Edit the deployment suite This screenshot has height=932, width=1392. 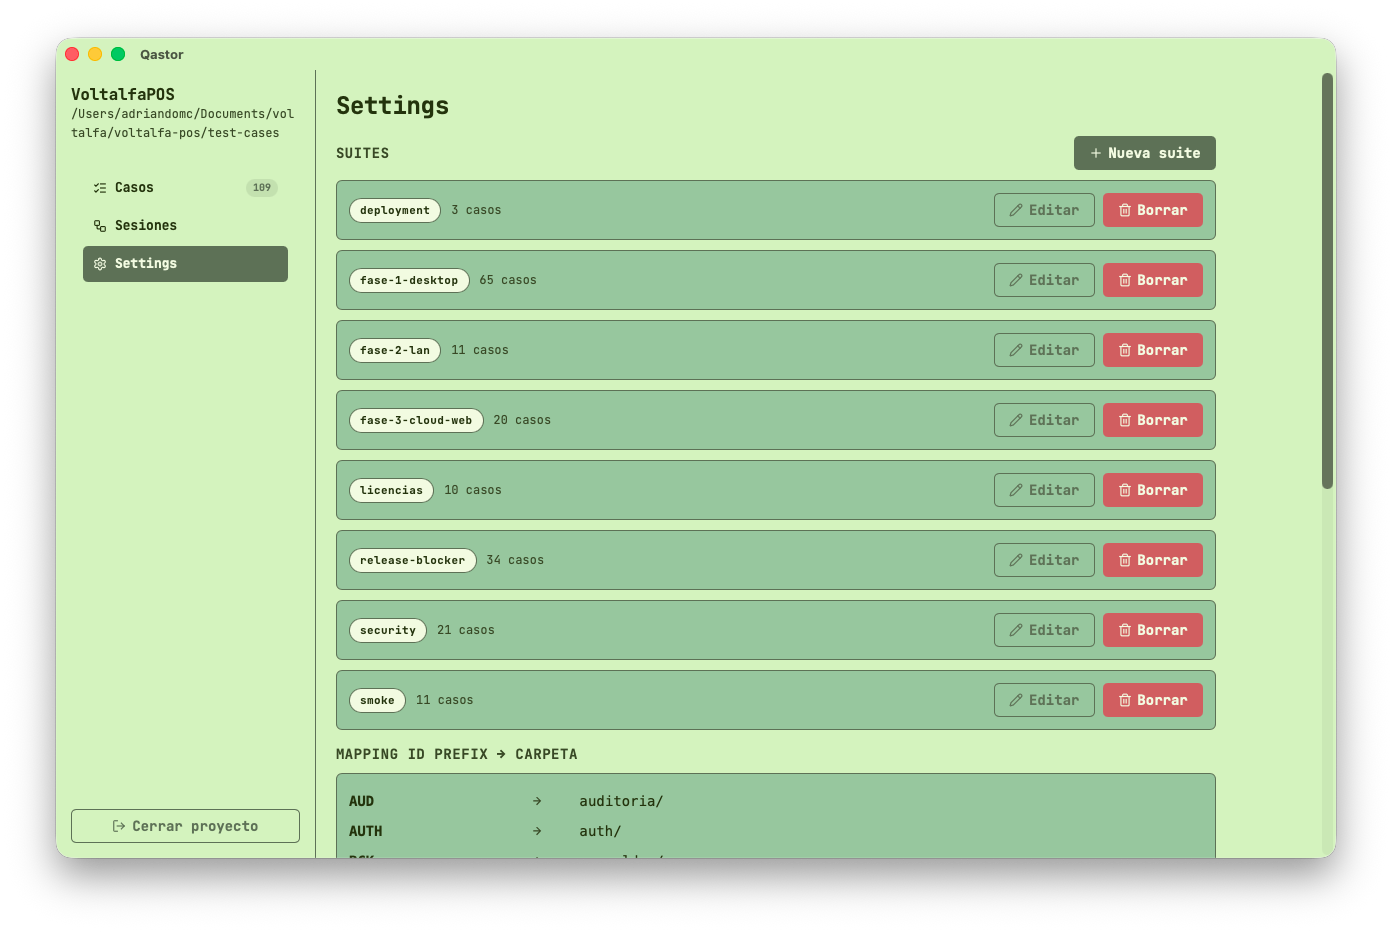(1044, 210)
